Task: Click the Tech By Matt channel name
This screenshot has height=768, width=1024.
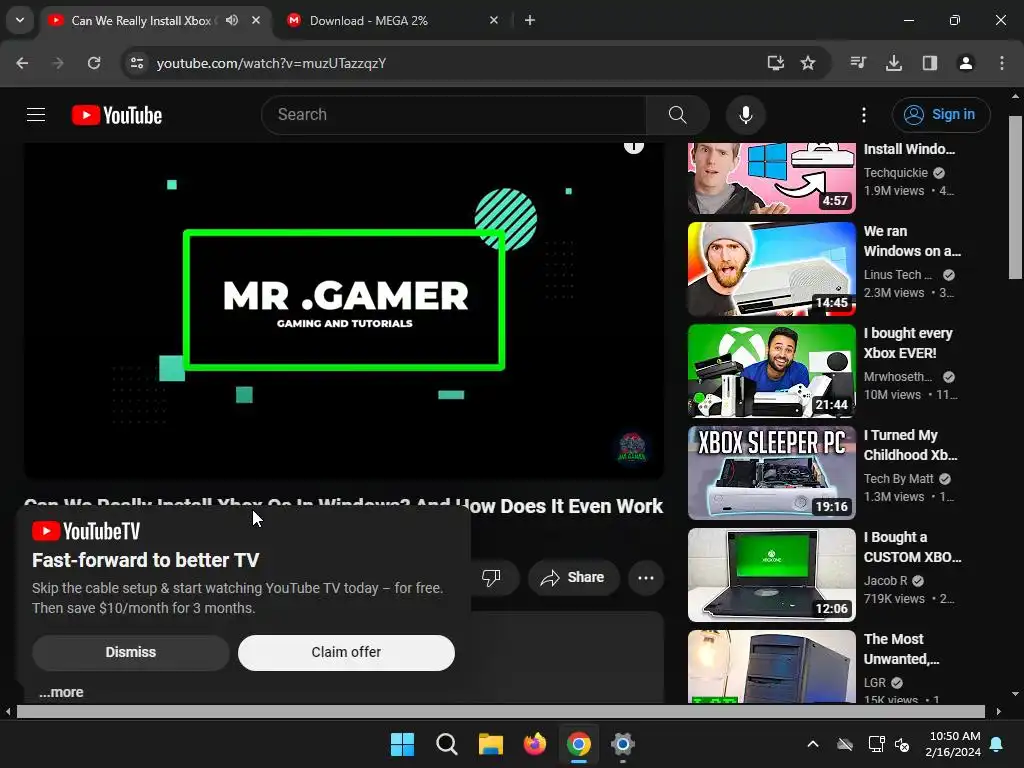Action: (899, 479)
